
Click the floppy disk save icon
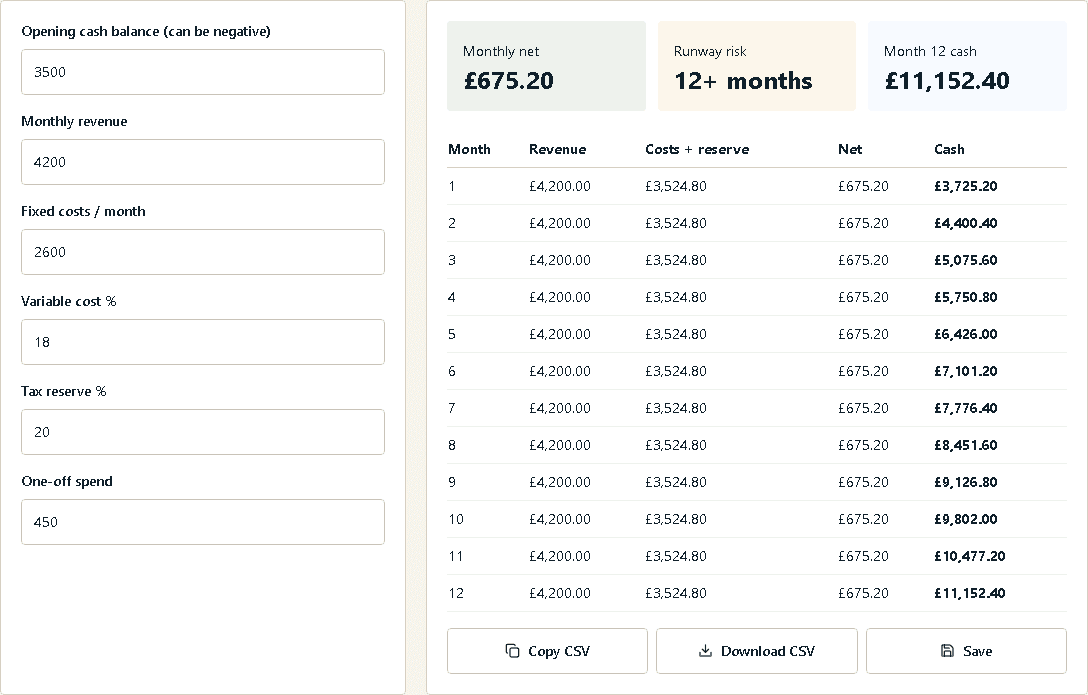click(x=947, y=651)
